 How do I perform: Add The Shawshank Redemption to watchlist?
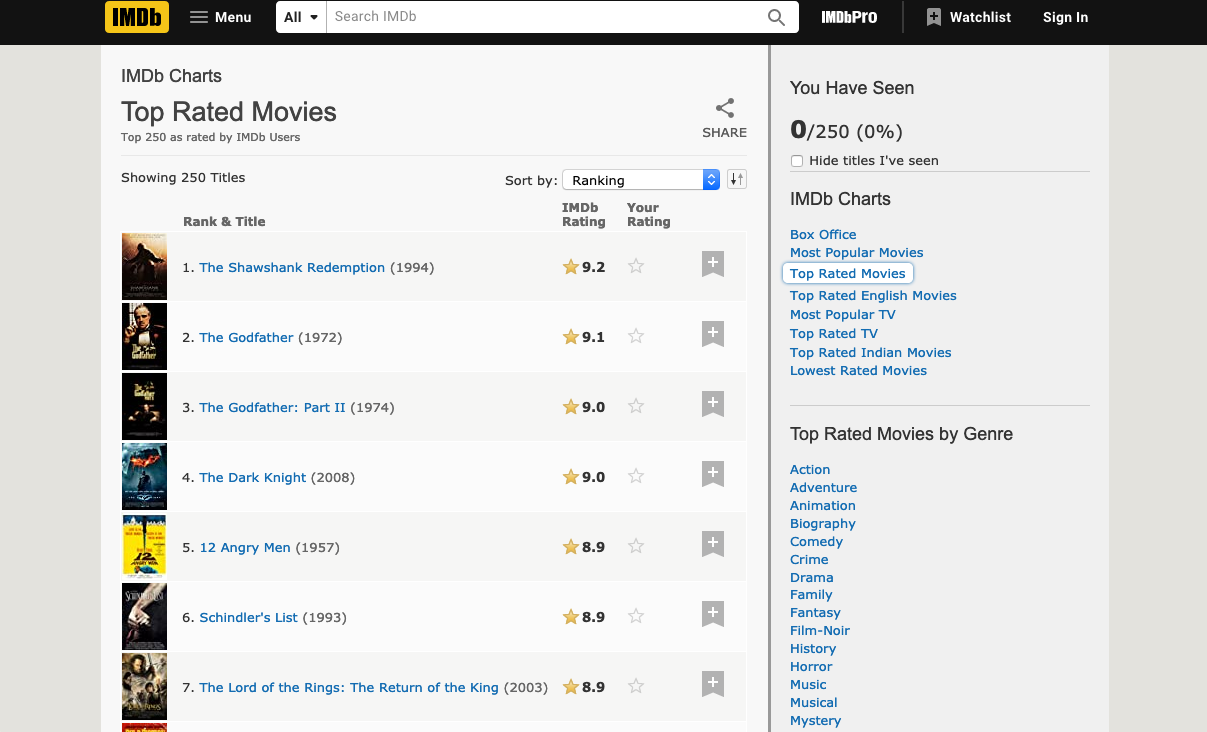click(712, 265)
